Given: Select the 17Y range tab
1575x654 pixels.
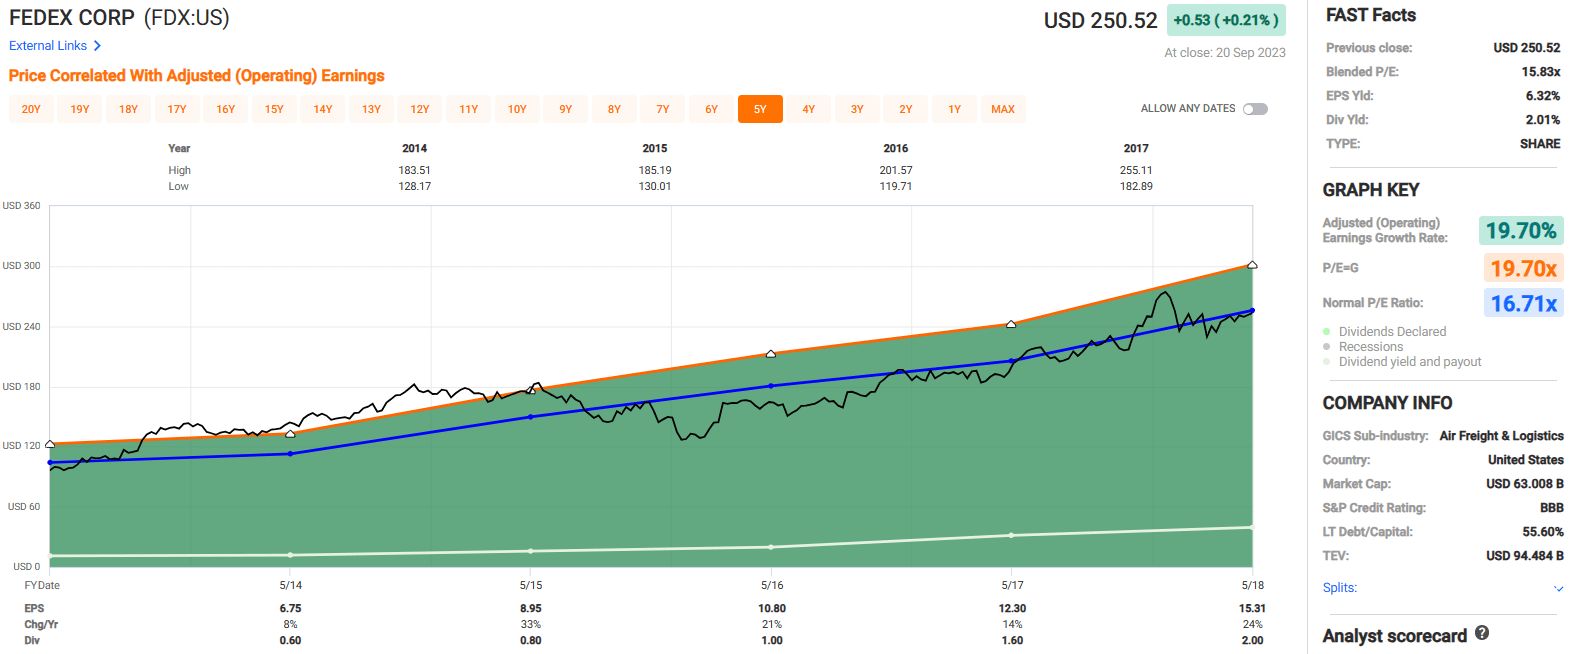Looking at the screenshot, I should (x=177, y=109).
